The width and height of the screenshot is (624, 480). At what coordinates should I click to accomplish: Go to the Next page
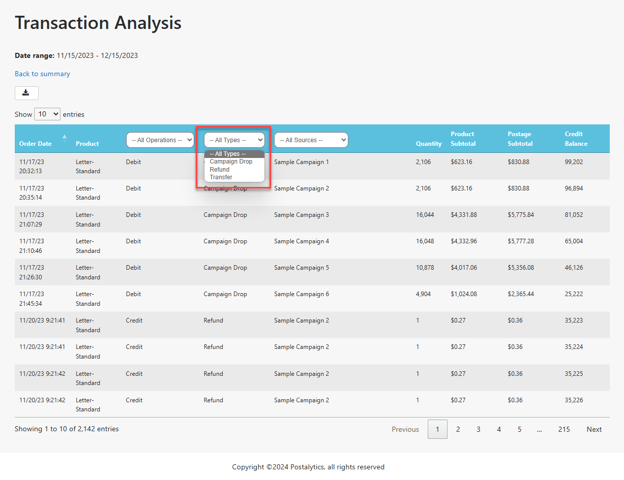(x=594, y=429)
